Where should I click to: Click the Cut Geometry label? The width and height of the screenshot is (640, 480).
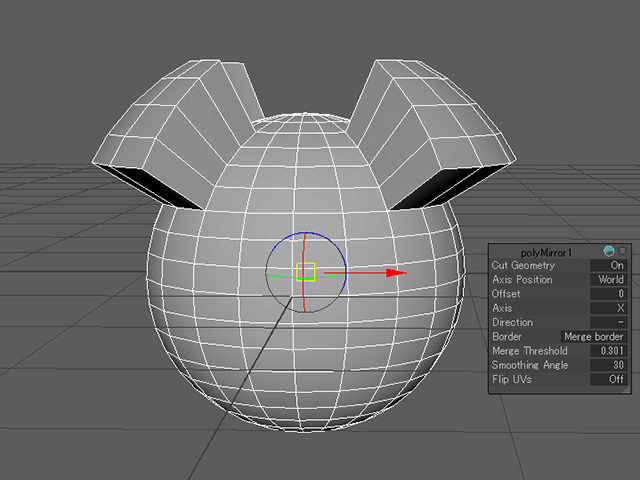tap(523, 265)
